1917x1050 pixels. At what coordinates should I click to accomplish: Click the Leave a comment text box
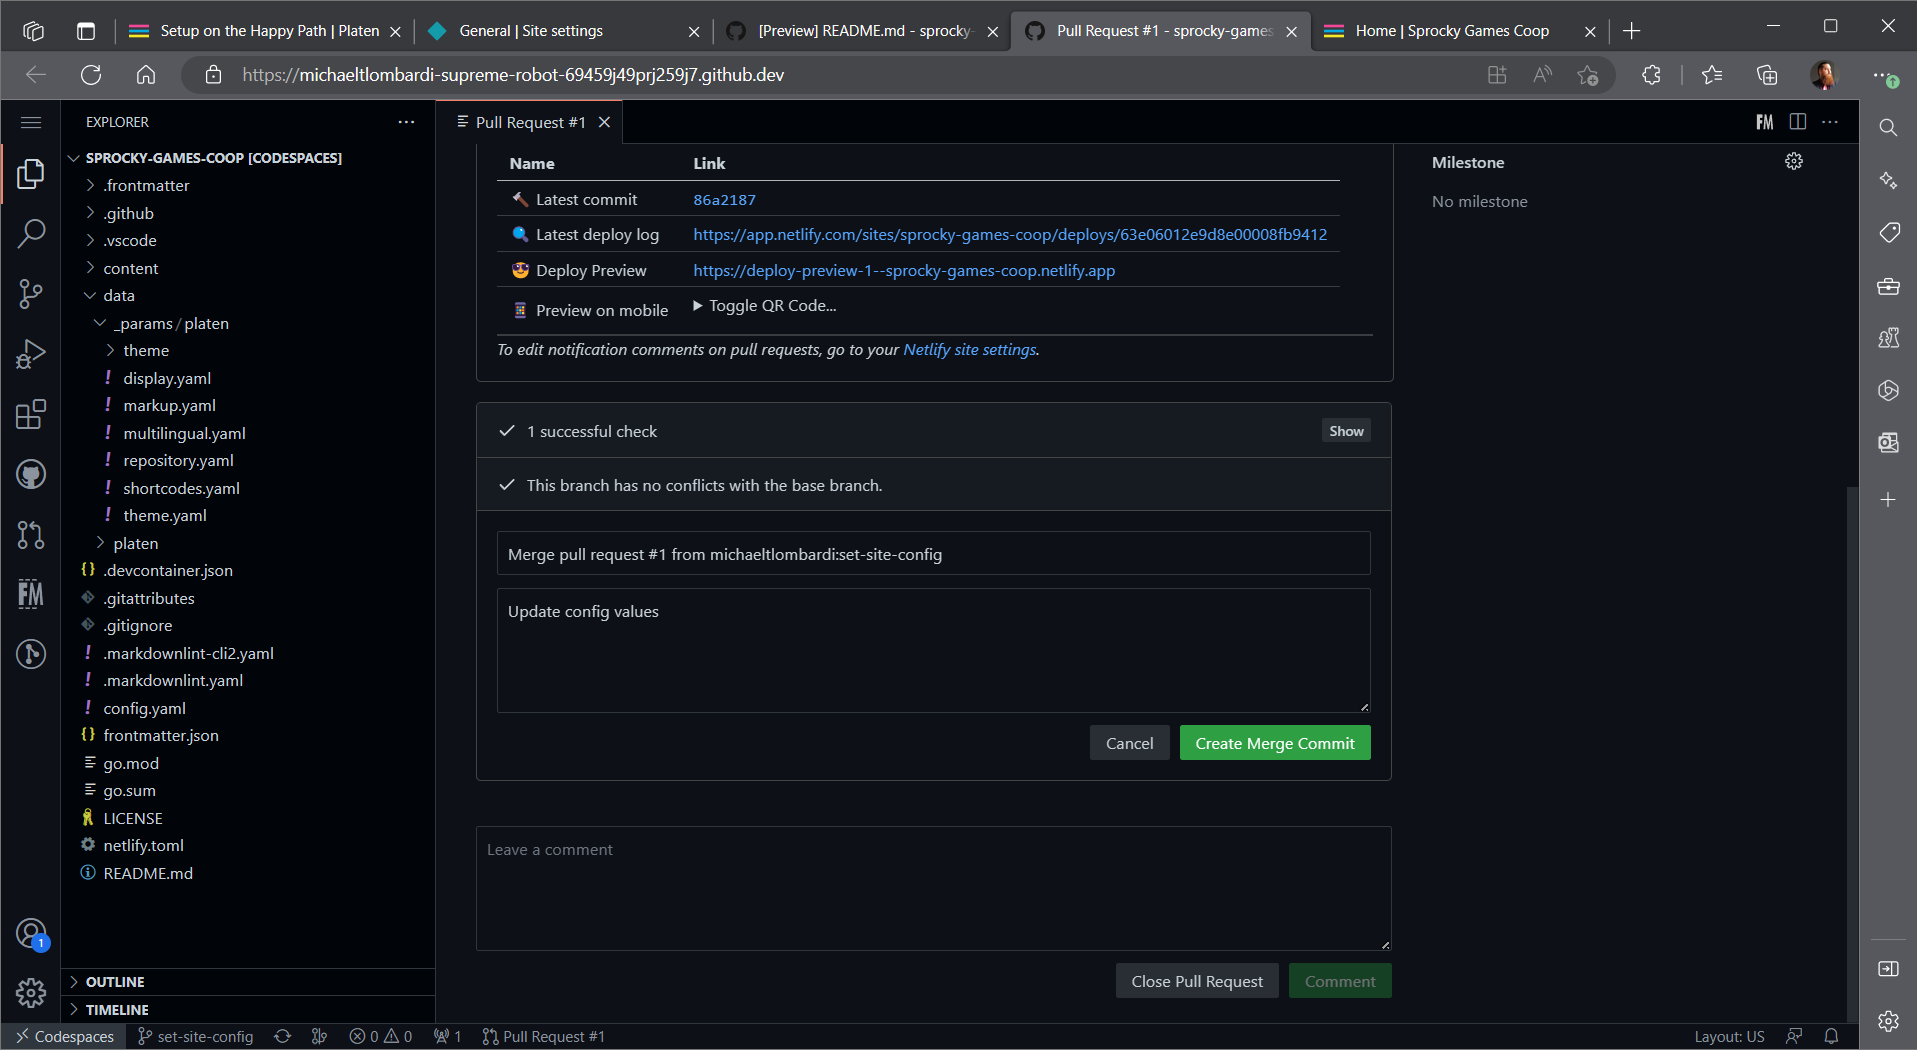point(933,888)
